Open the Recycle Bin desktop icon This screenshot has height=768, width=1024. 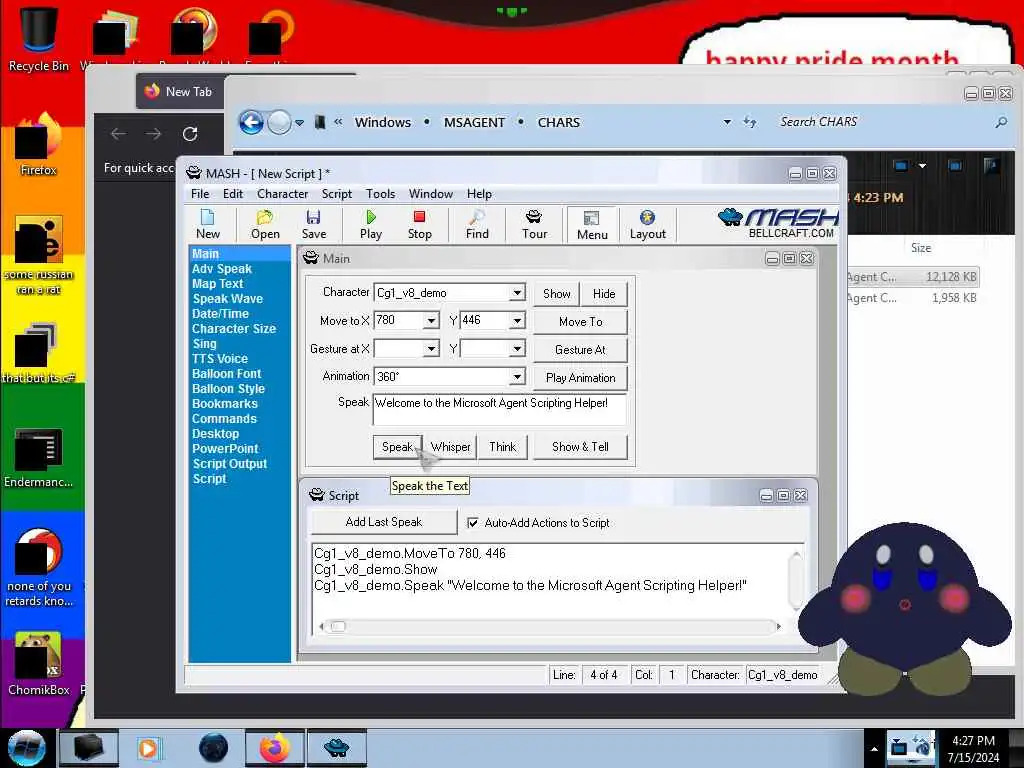coord(39,38)
